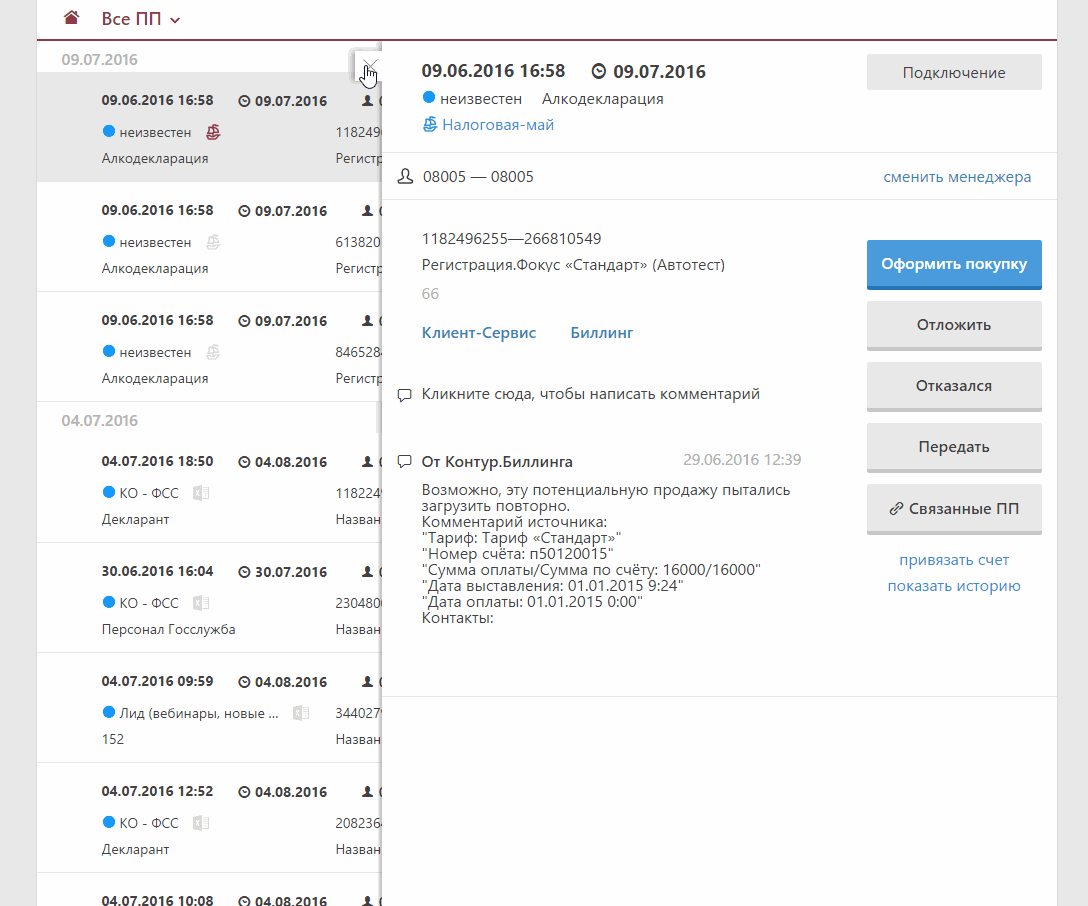Open the 'Клиент-Сервис' link
This screenshot has width=1088, height=906.
tap(479, 332)
